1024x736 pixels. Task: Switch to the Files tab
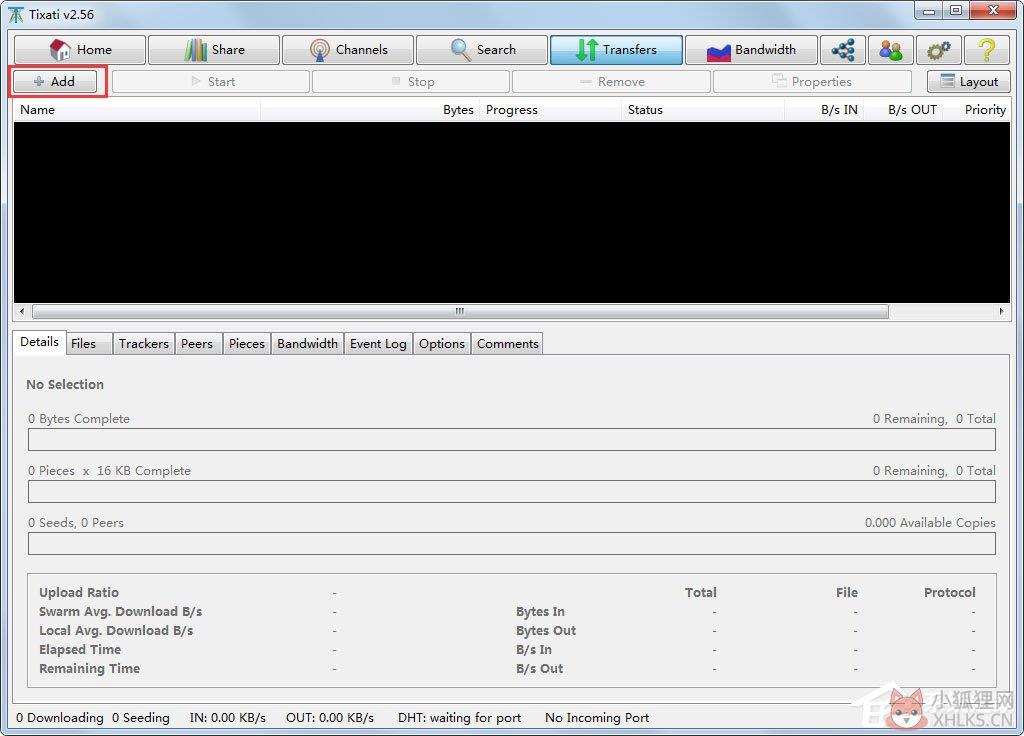coord(89,344)
